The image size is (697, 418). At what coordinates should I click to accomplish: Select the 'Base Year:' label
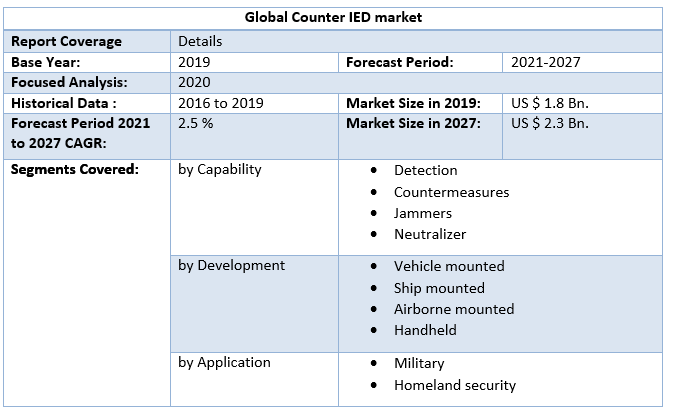coord(45,62)
